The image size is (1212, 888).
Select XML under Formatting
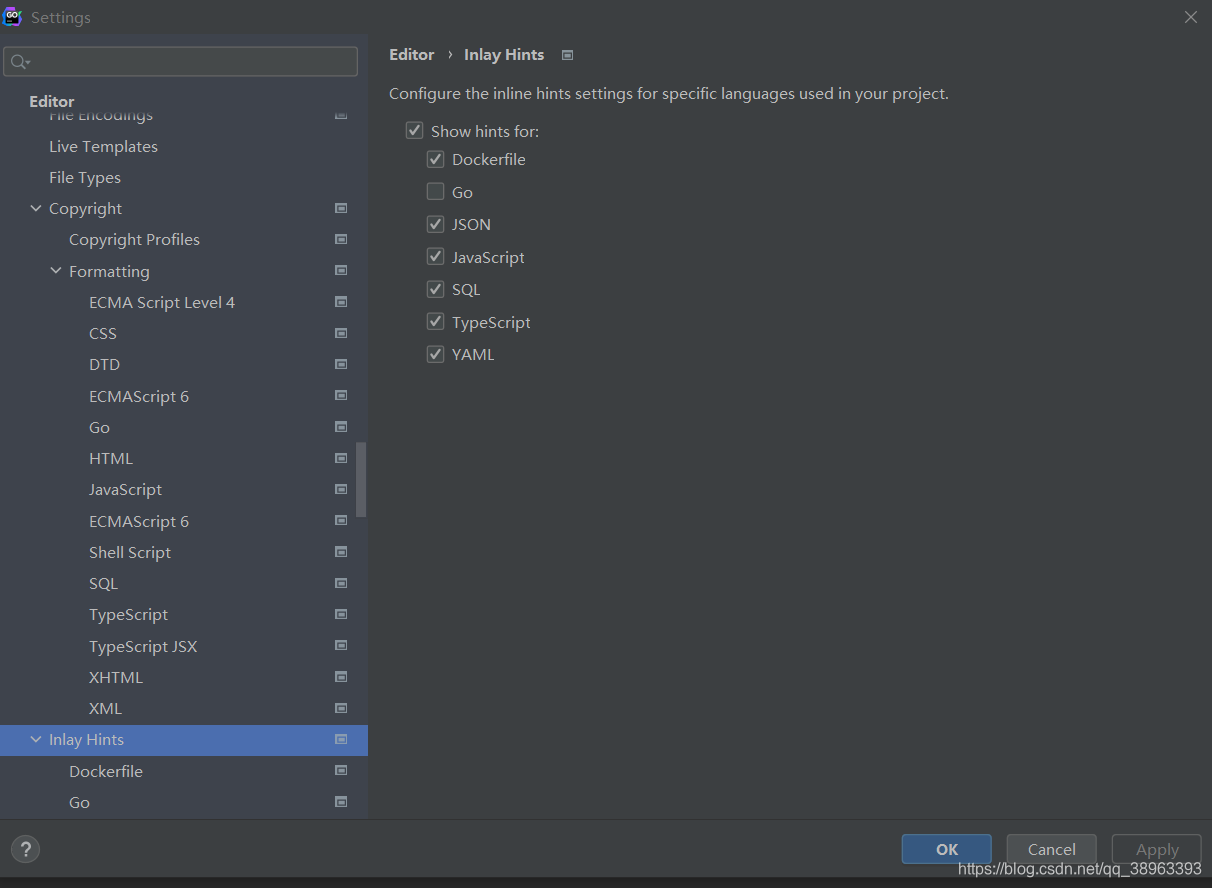coord(105,708)
